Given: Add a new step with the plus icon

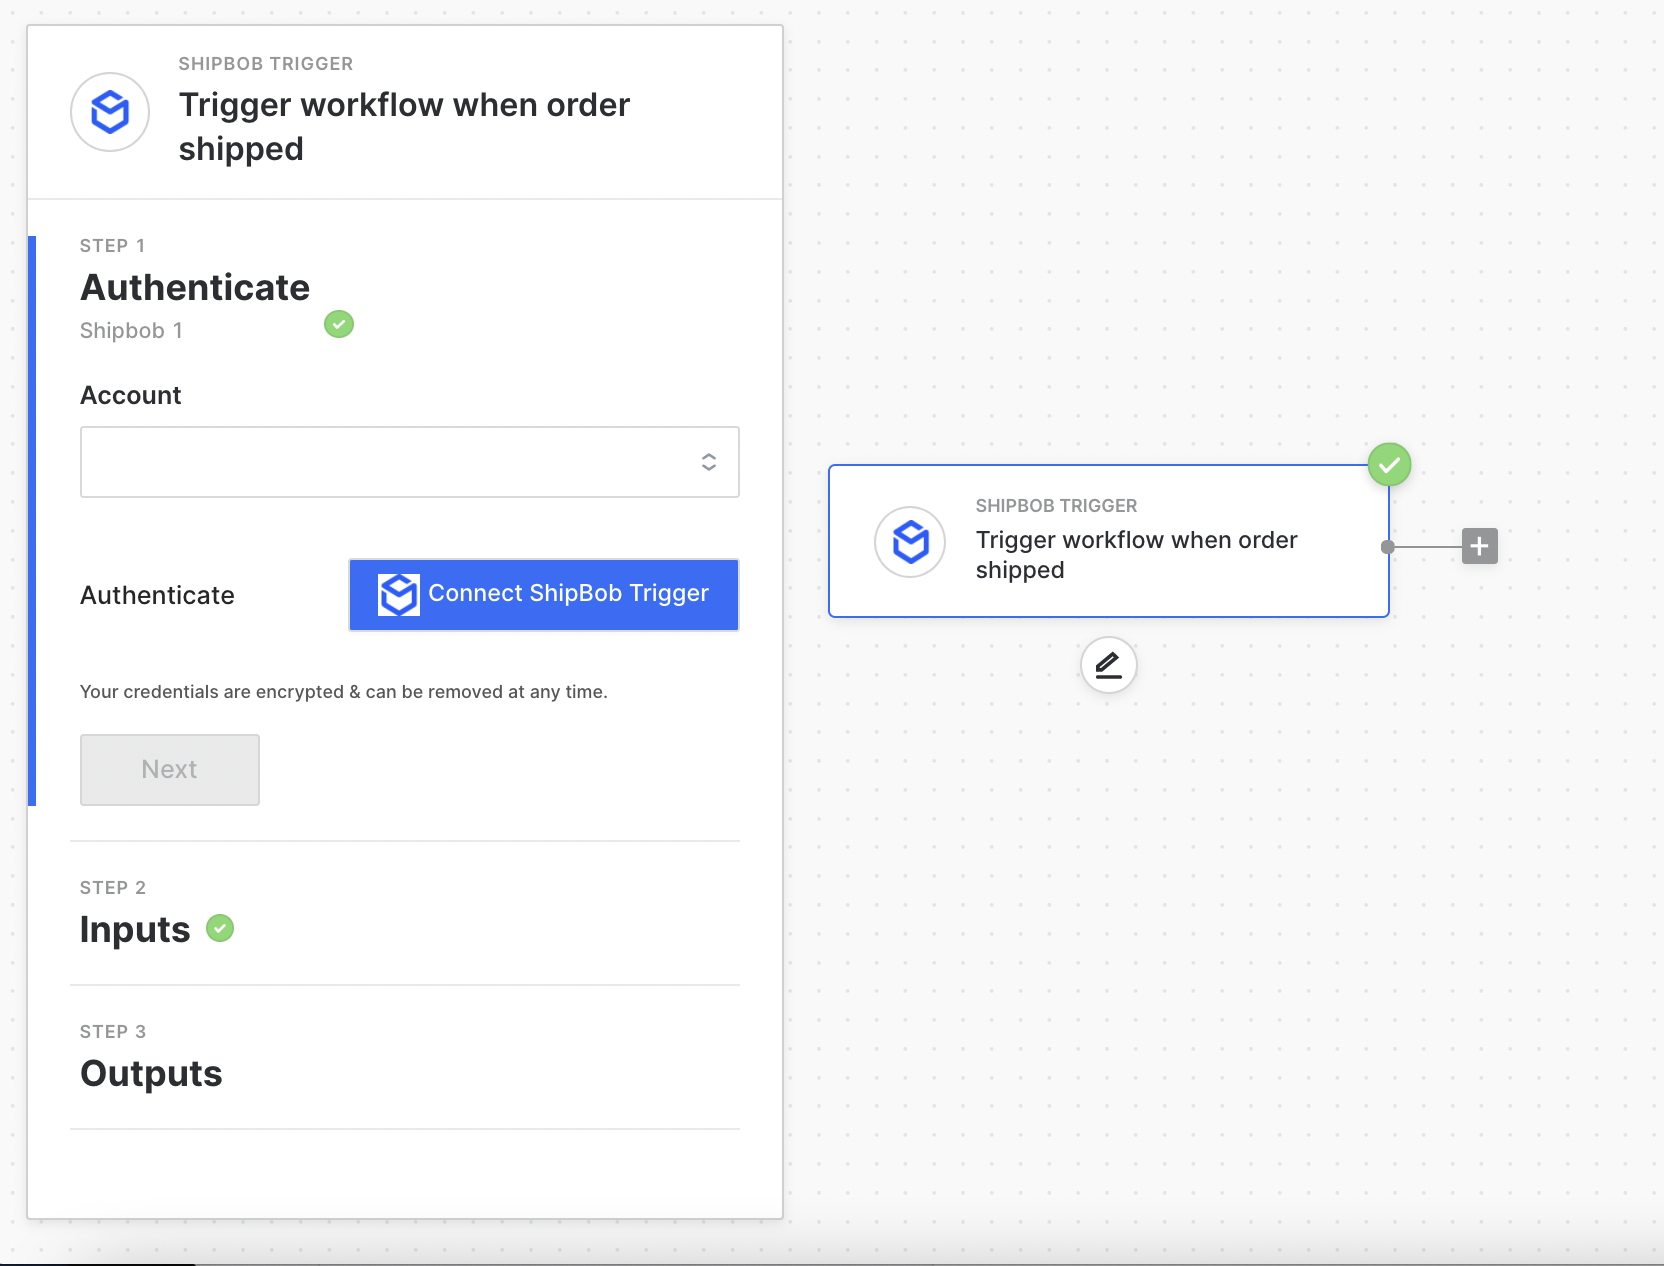Looking at the screenshot, I should (x=1479, y=546).
